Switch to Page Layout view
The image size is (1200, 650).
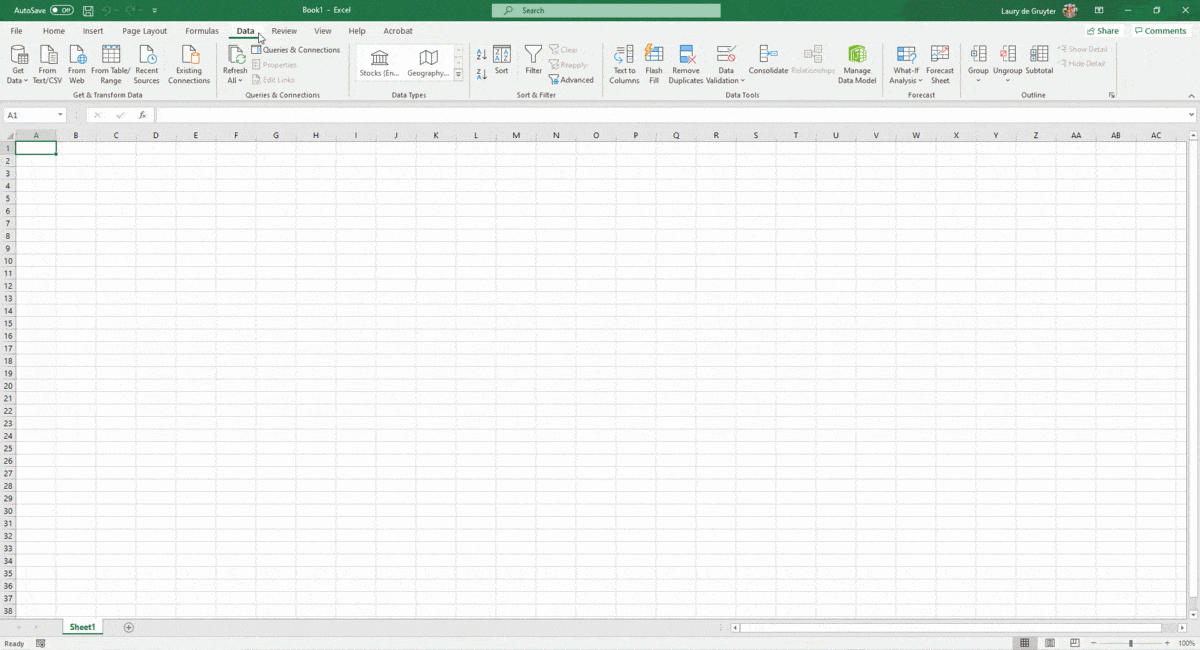coord(1050,643)
